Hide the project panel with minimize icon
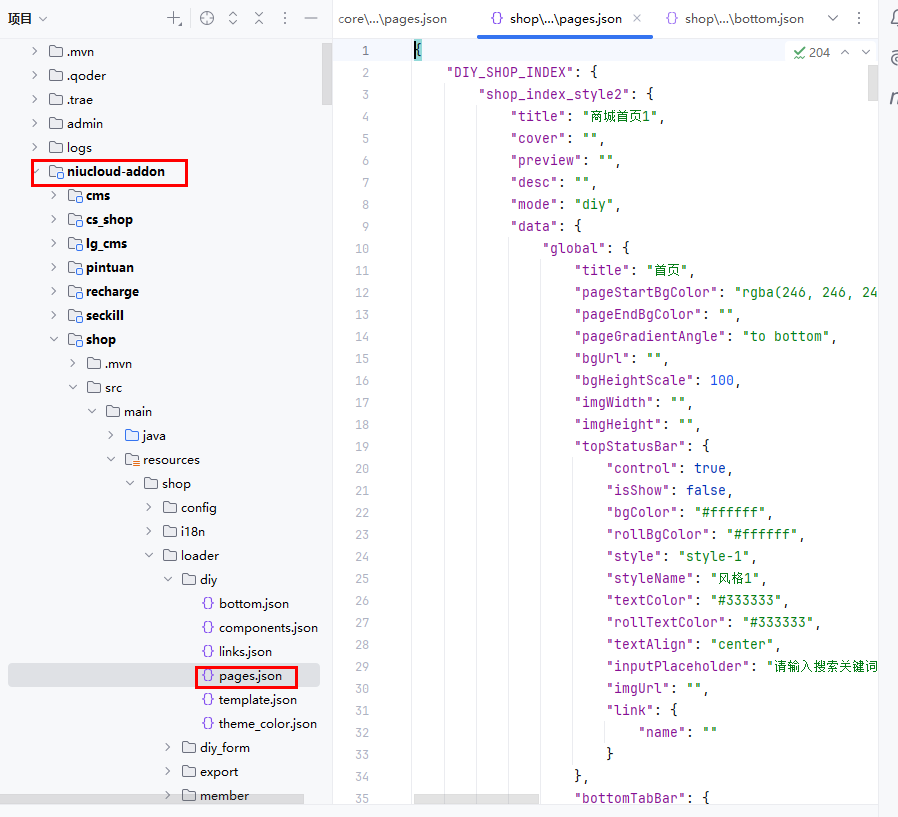The image size is (898, 817). point(311,18)
